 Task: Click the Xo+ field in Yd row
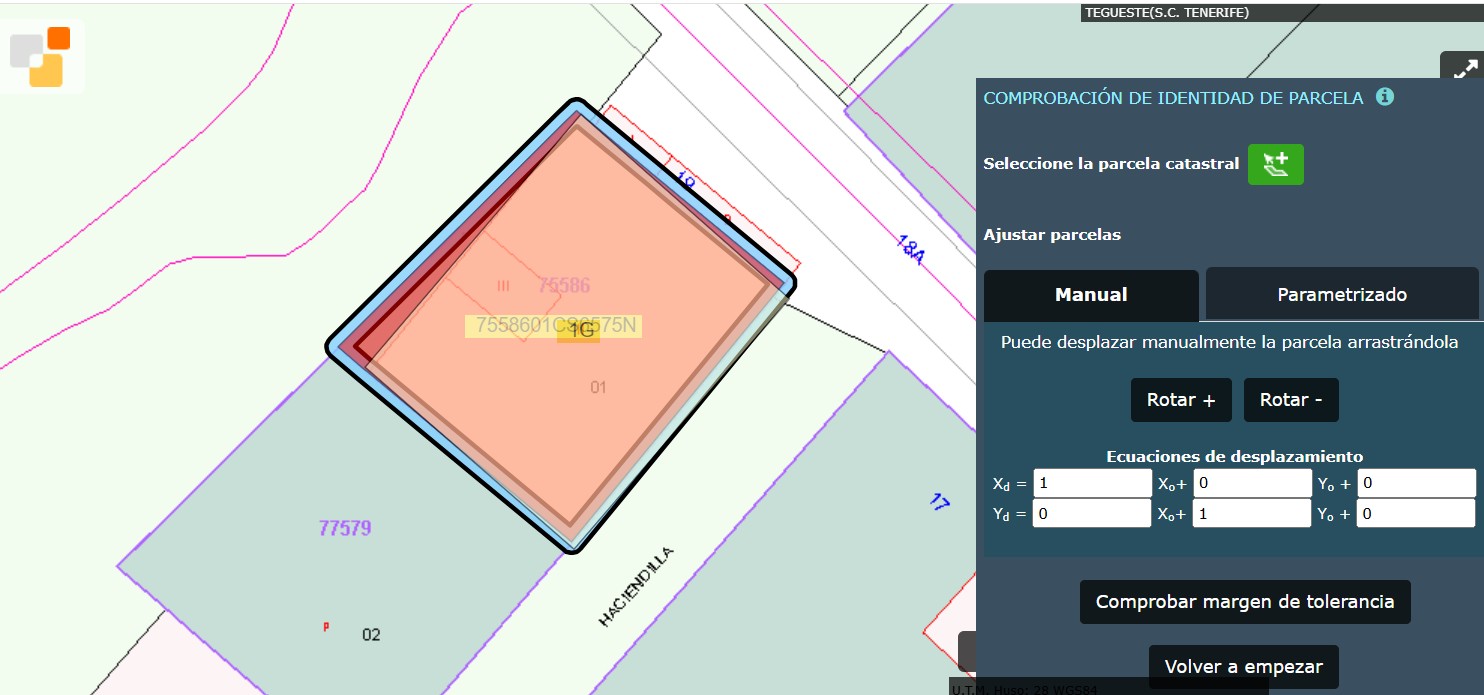click(x=1252, y=514)
